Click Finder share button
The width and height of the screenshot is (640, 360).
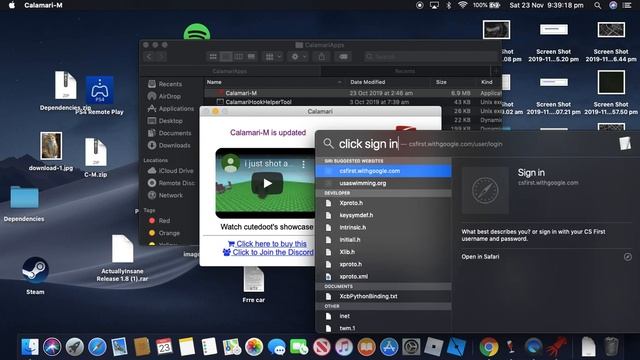click(x=322, y=57)
